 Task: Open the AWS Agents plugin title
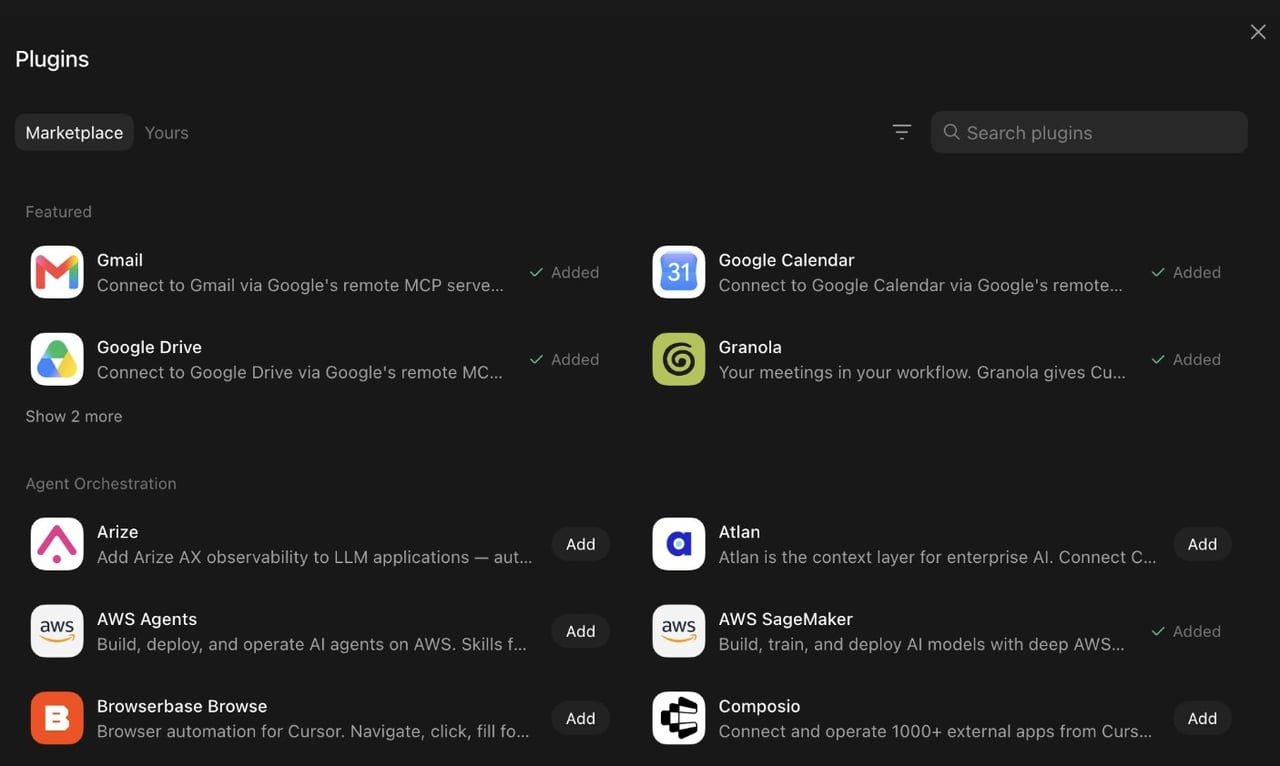147,619
